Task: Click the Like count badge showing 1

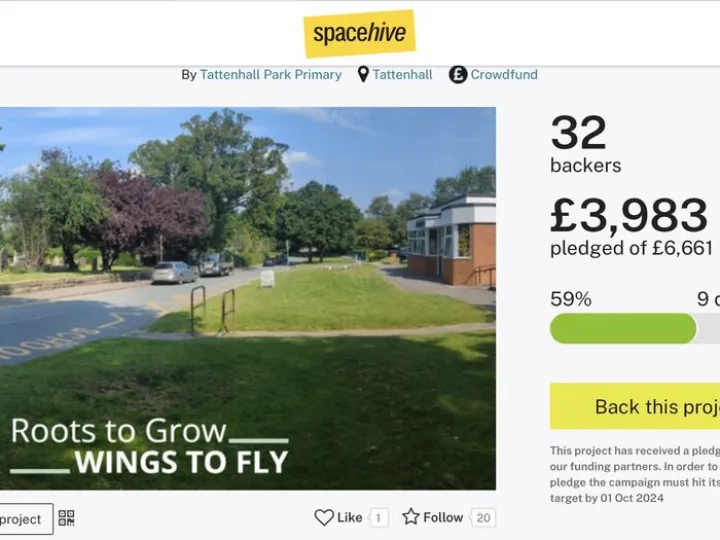Action: tap(379, 518)
